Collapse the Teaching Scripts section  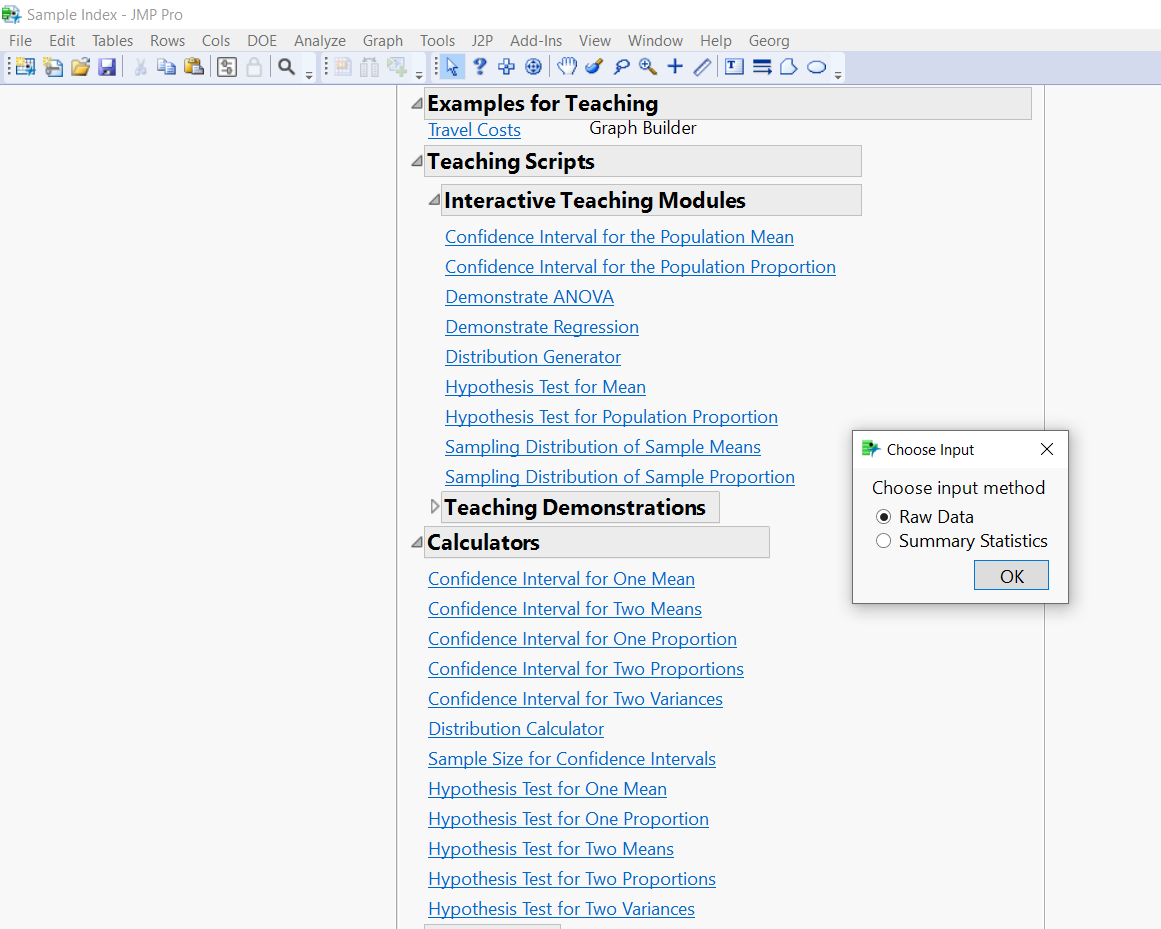[418, 161]
